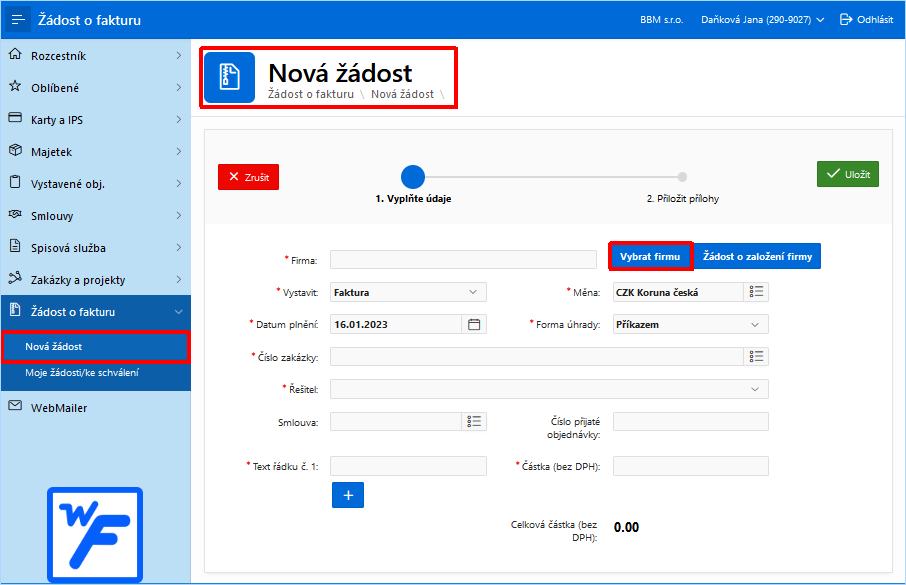Click the Text řádku č. 1 field
906x585 pixels.
409,466
